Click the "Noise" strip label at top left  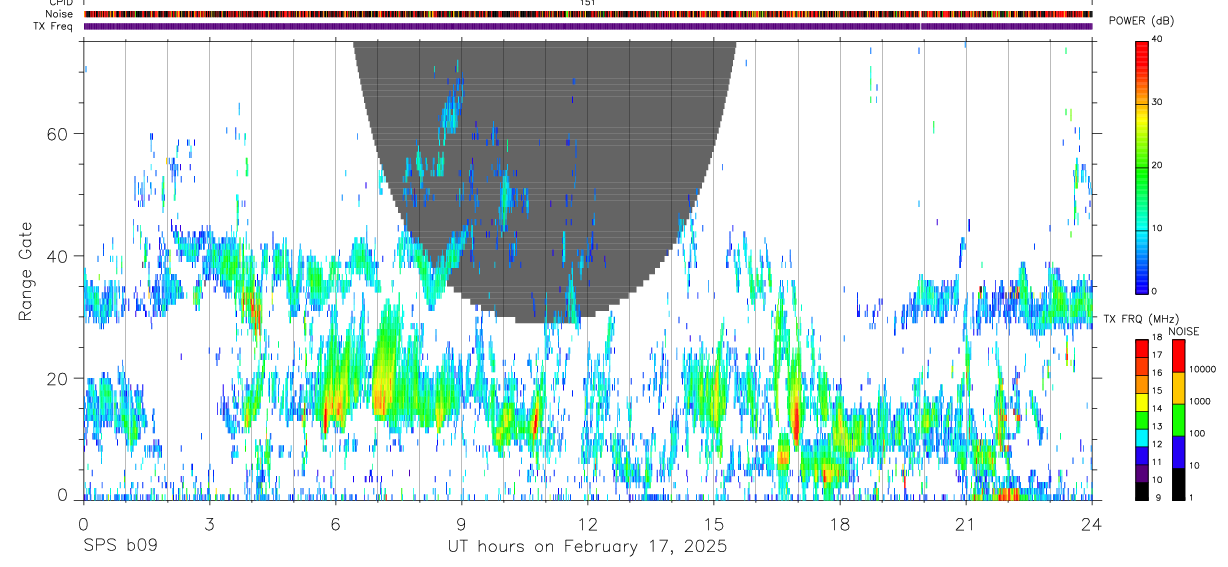pyautogui.click(x=59, y=14)
